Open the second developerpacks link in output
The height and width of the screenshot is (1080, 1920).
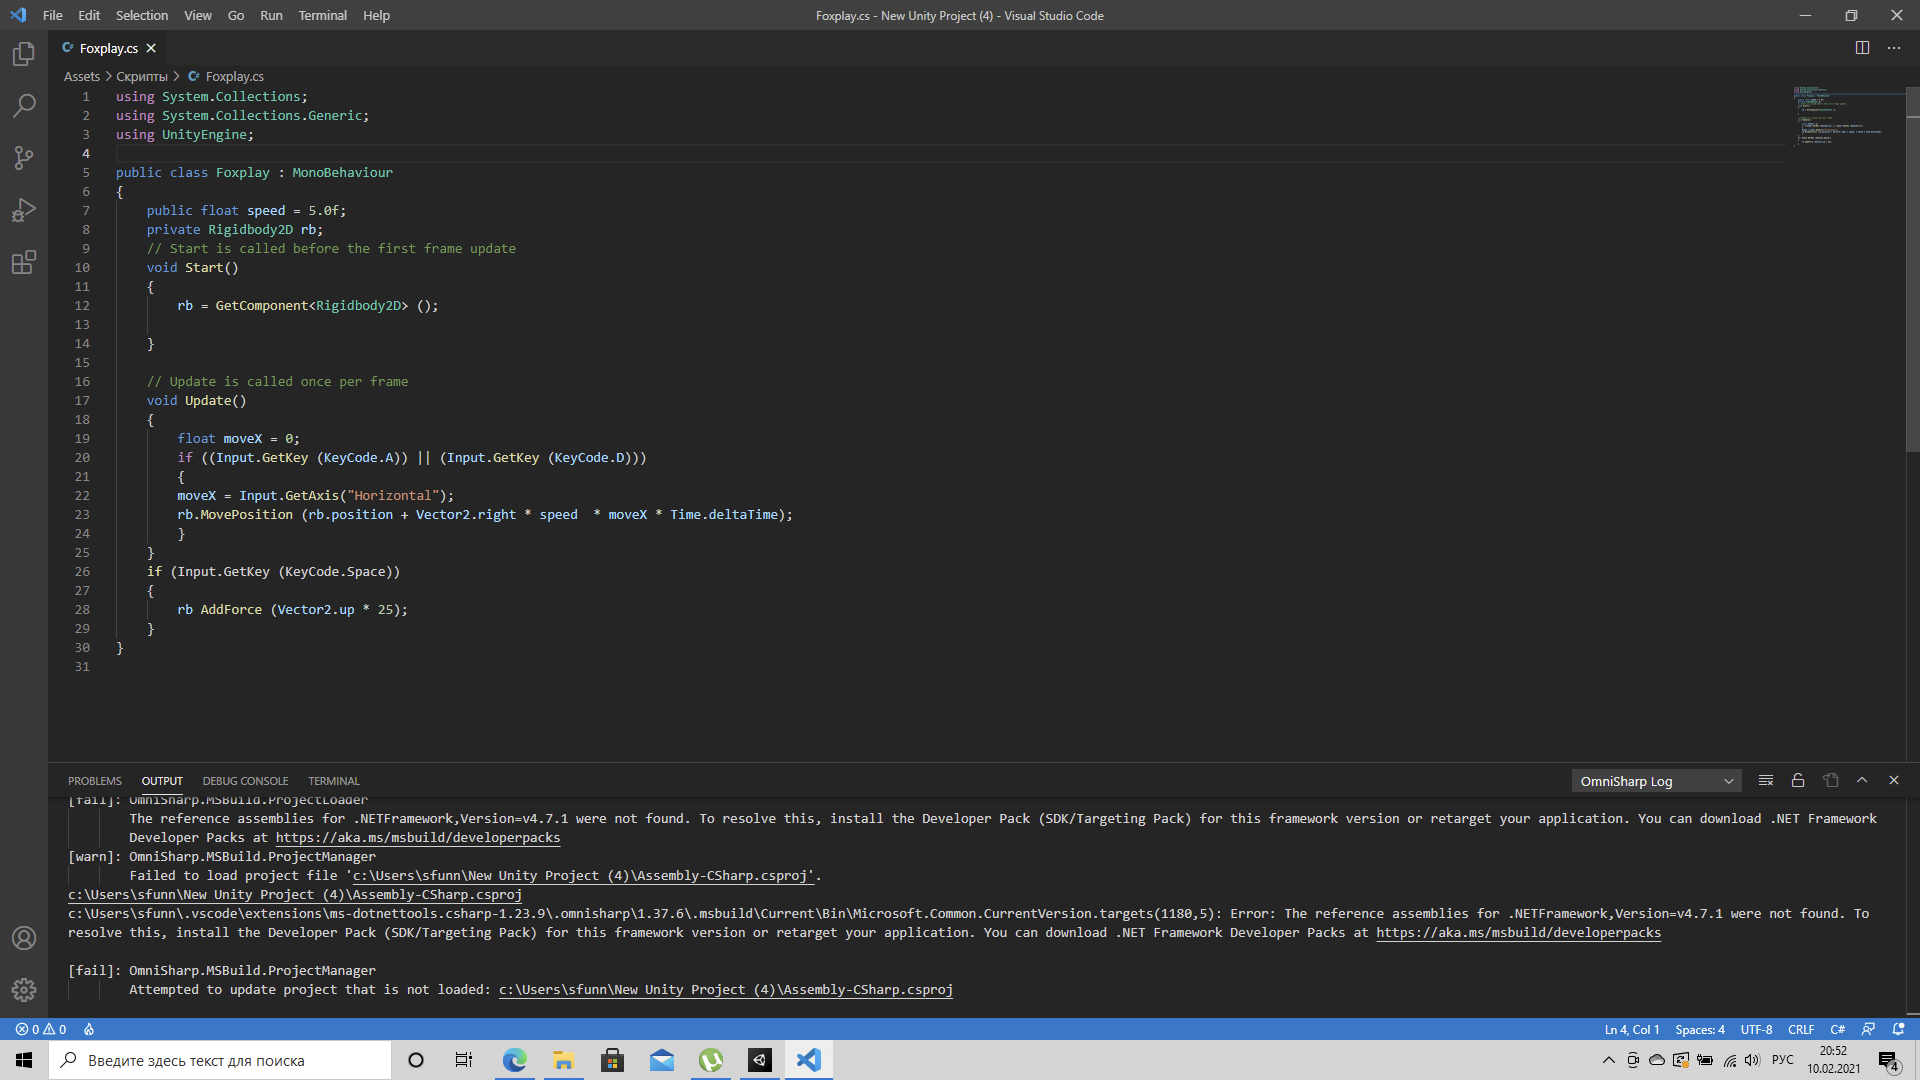tap(1518, 933)
